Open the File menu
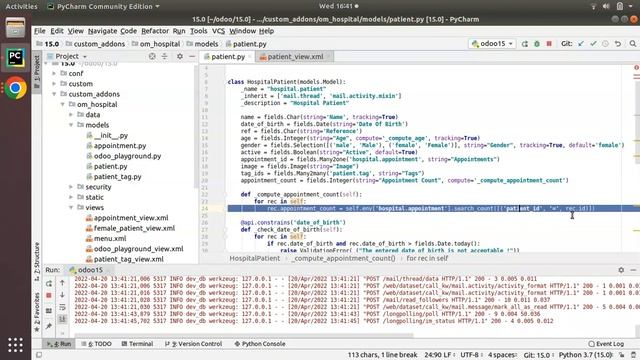The height and width of the screenshot is (360, 640). tap(40, 31)
